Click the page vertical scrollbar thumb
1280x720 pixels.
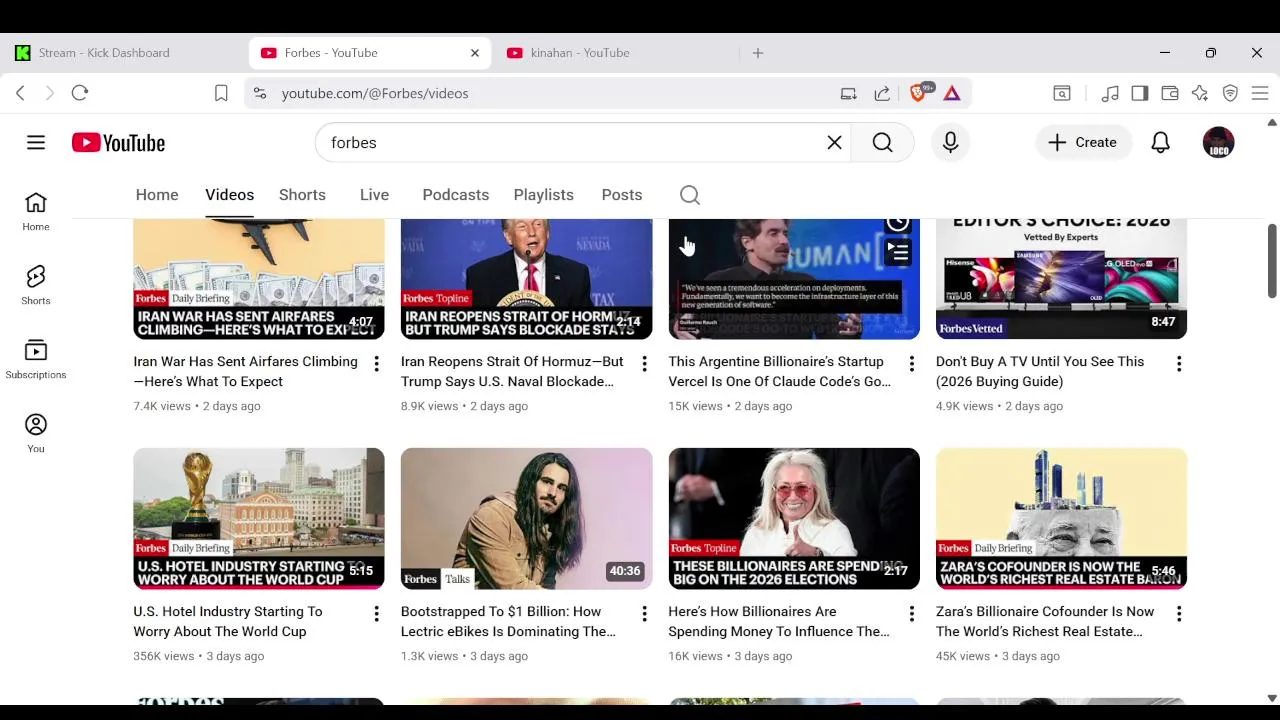[1272, 260]
